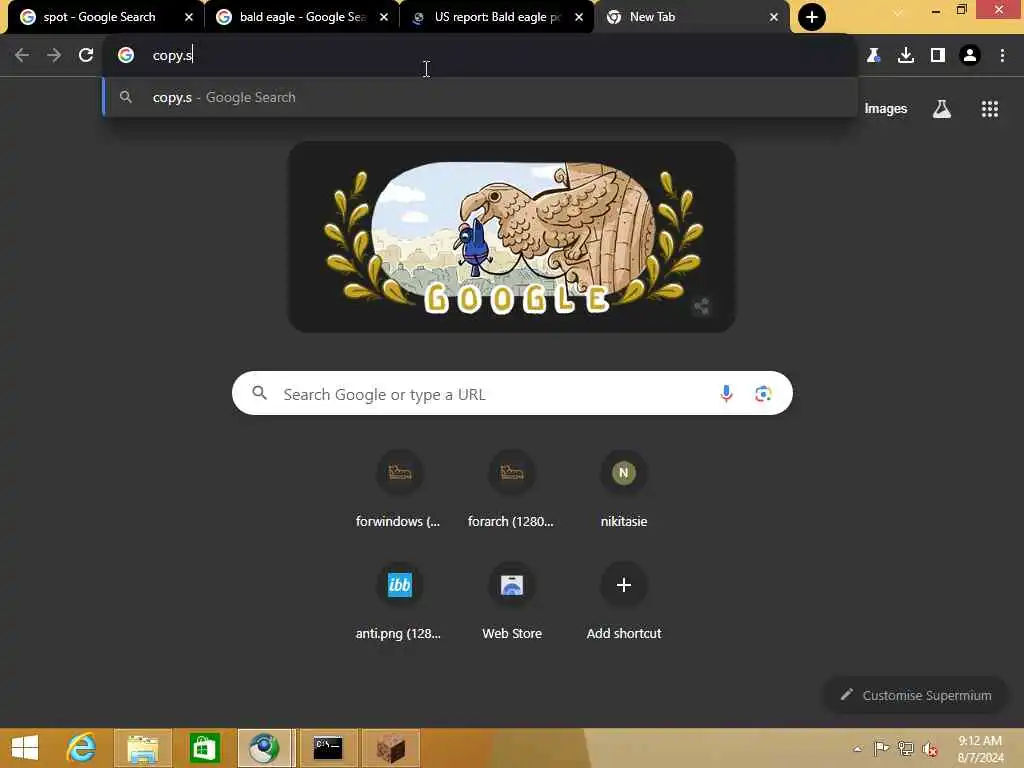Open the anti.png ibb shortcut
This screenshot has height=768, width=1024.
click(x=399, y=601)
